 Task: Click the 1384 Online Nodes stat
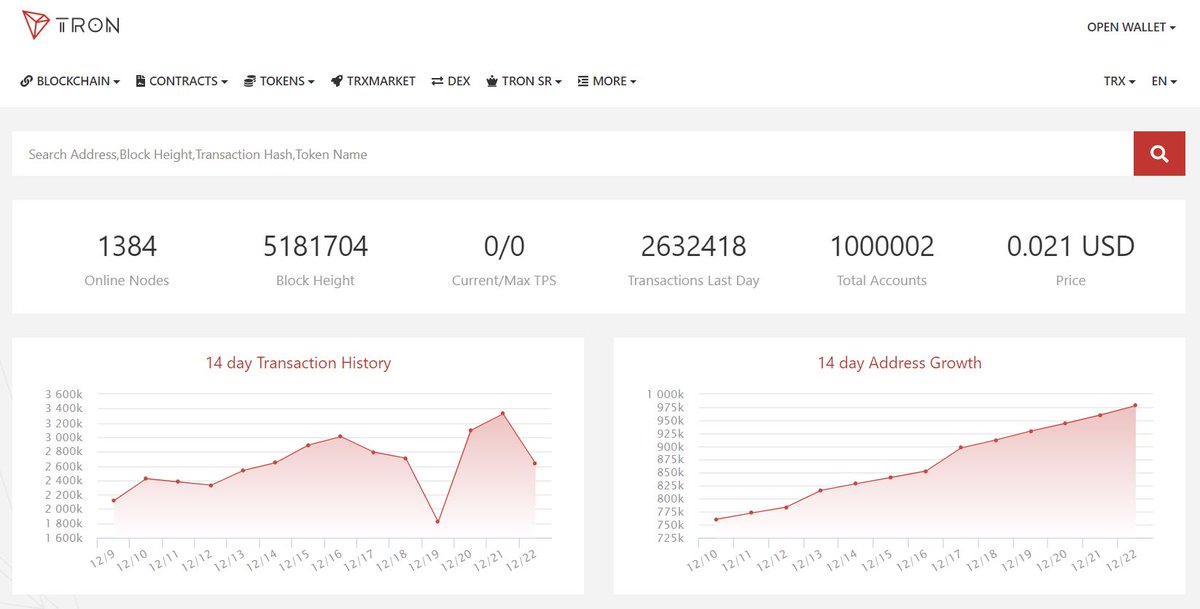127,258
